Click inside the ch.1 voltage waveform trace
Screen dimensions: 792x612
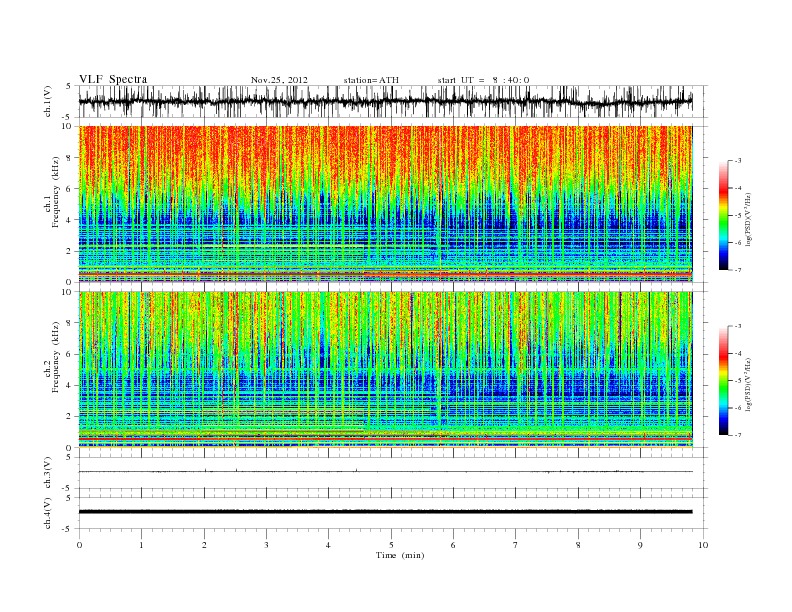click(x=385, y=101)
